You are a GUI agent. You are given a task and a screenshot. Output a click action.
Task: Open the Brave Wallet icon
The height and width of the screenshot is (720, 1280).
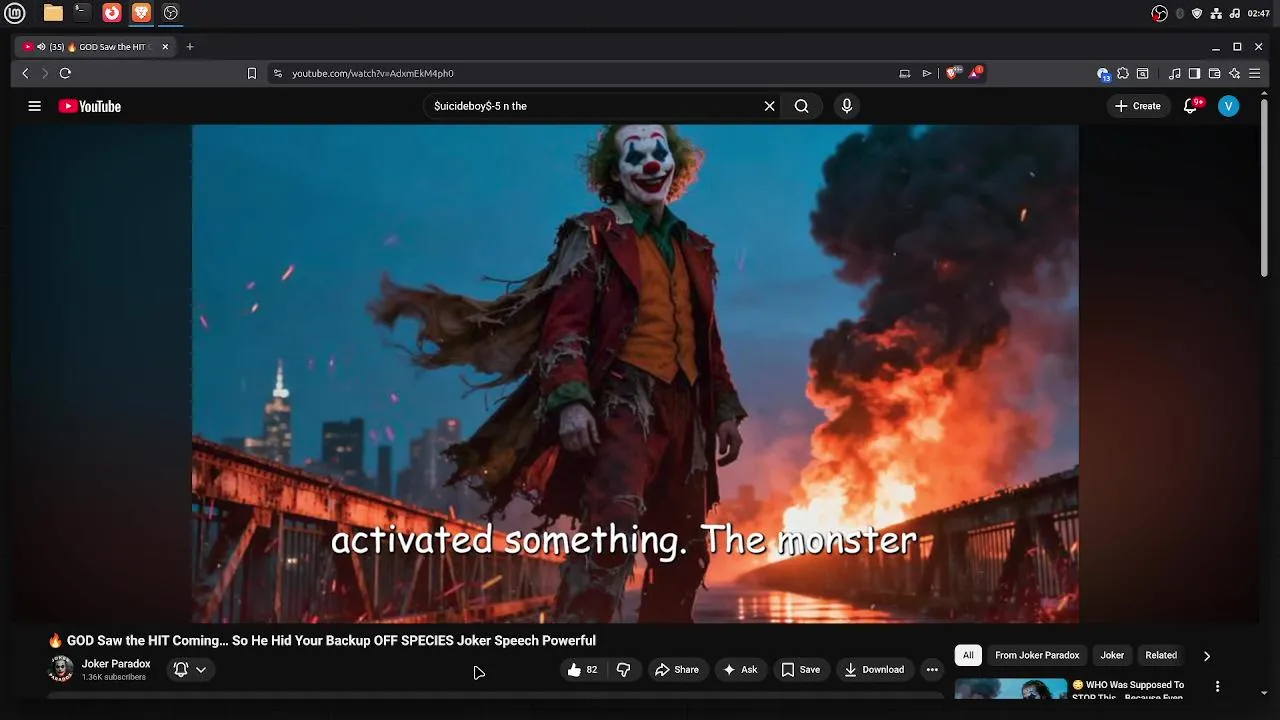click(1214, 73)
